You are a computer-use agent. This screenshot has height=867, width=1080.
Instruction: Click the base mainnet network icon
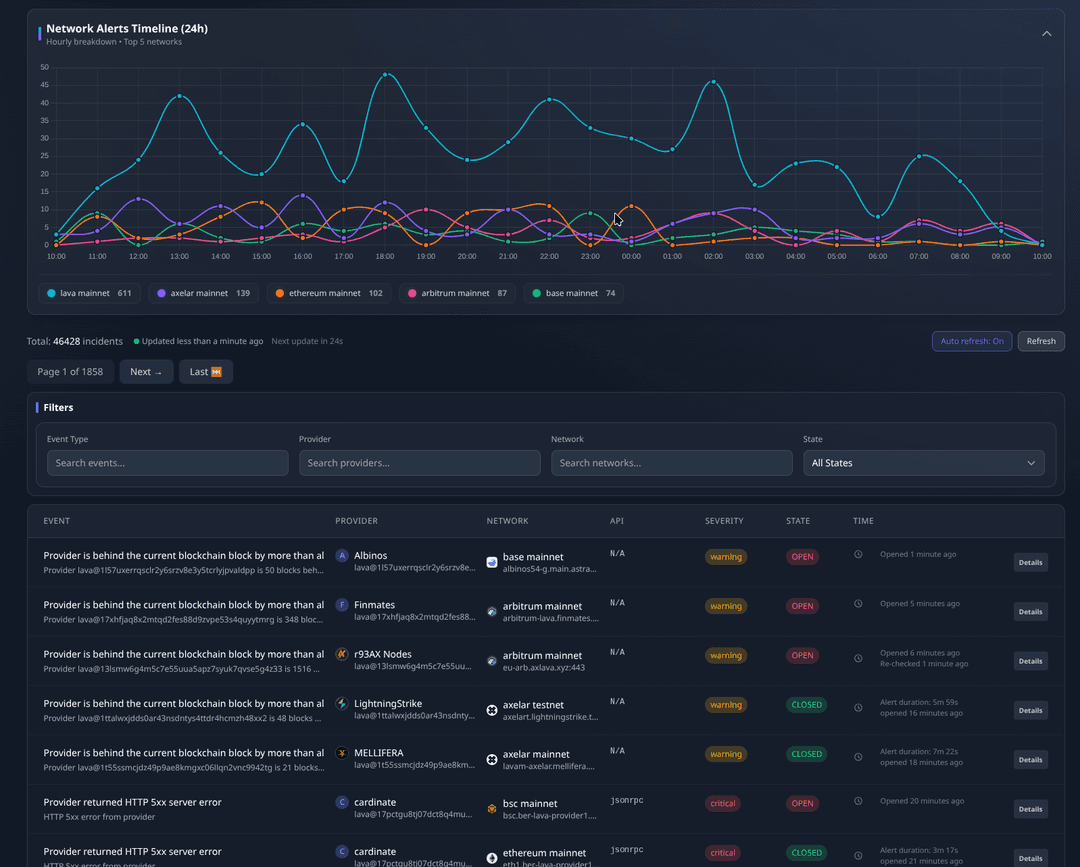[491, 562]
